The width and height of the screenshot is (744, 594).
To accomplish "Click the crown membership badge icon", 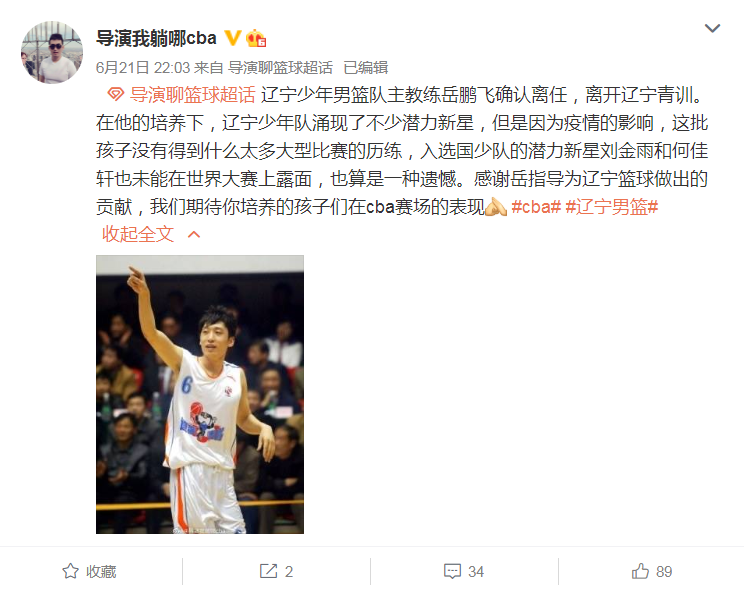I will coord(256,38).
